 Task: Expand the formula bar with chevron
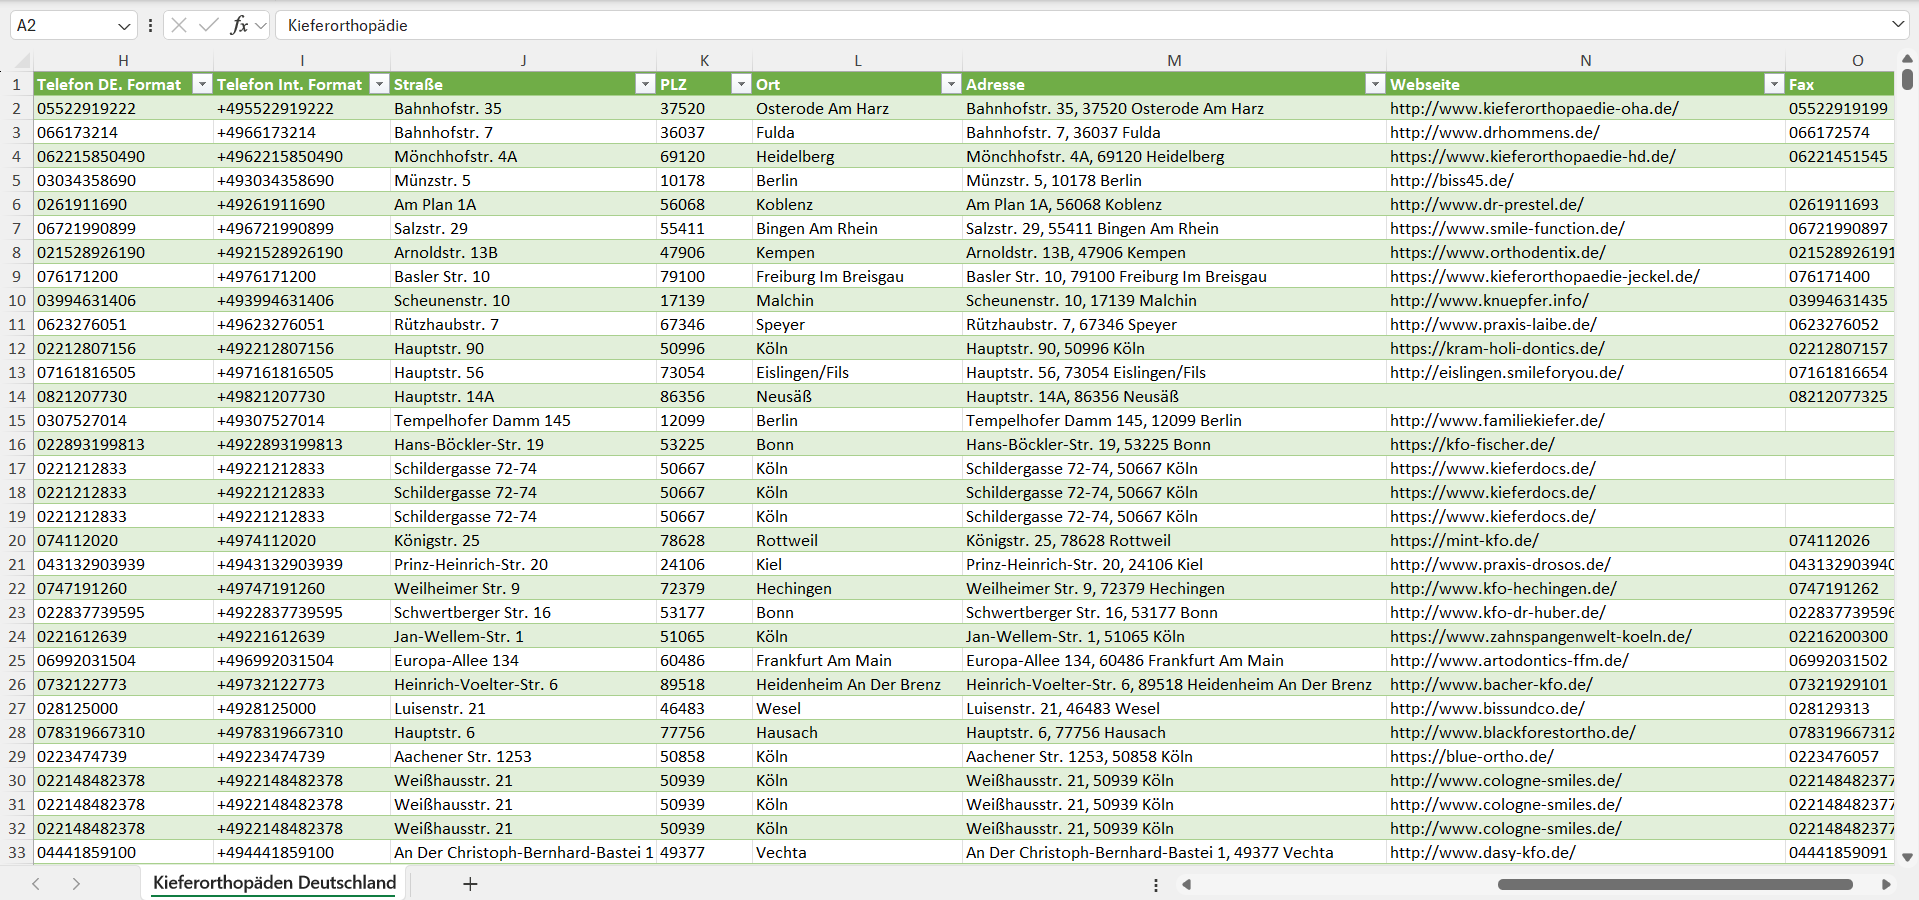[1897, 25]
